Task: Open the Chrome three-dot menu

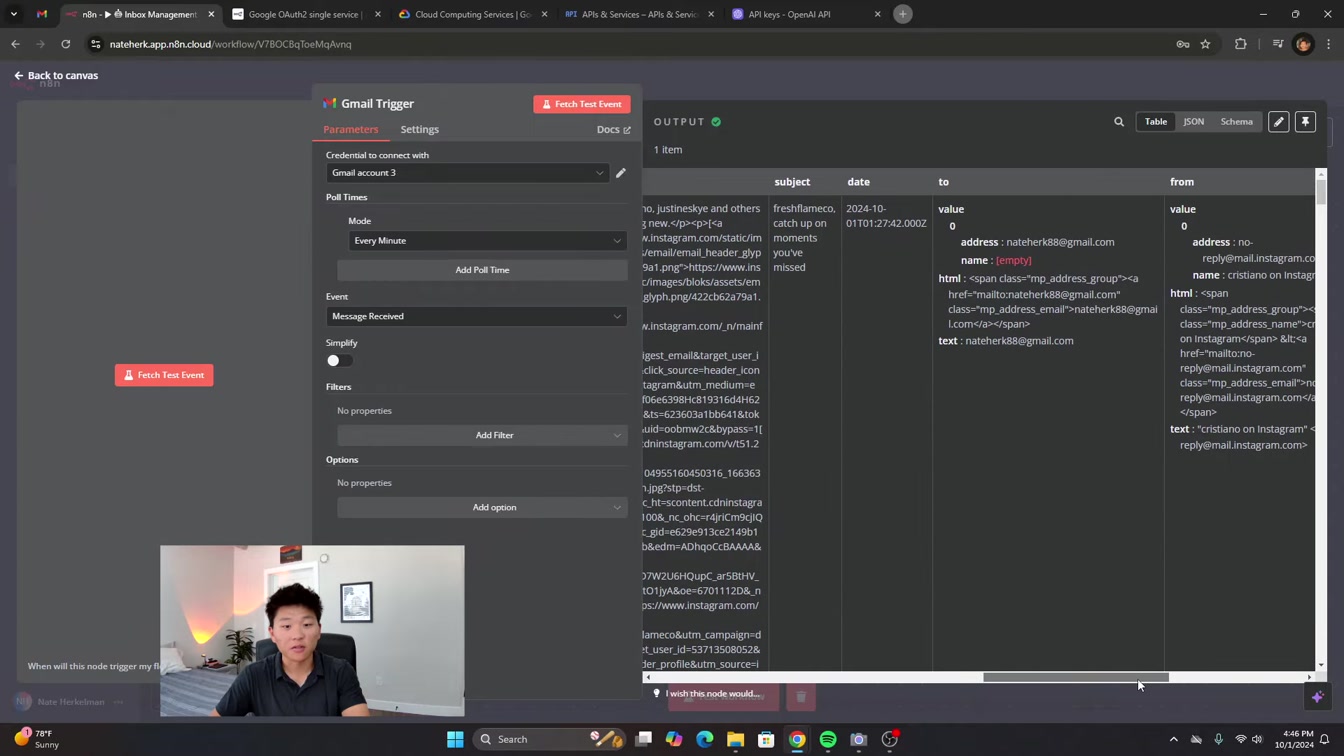Action: tap(1328, 44)
